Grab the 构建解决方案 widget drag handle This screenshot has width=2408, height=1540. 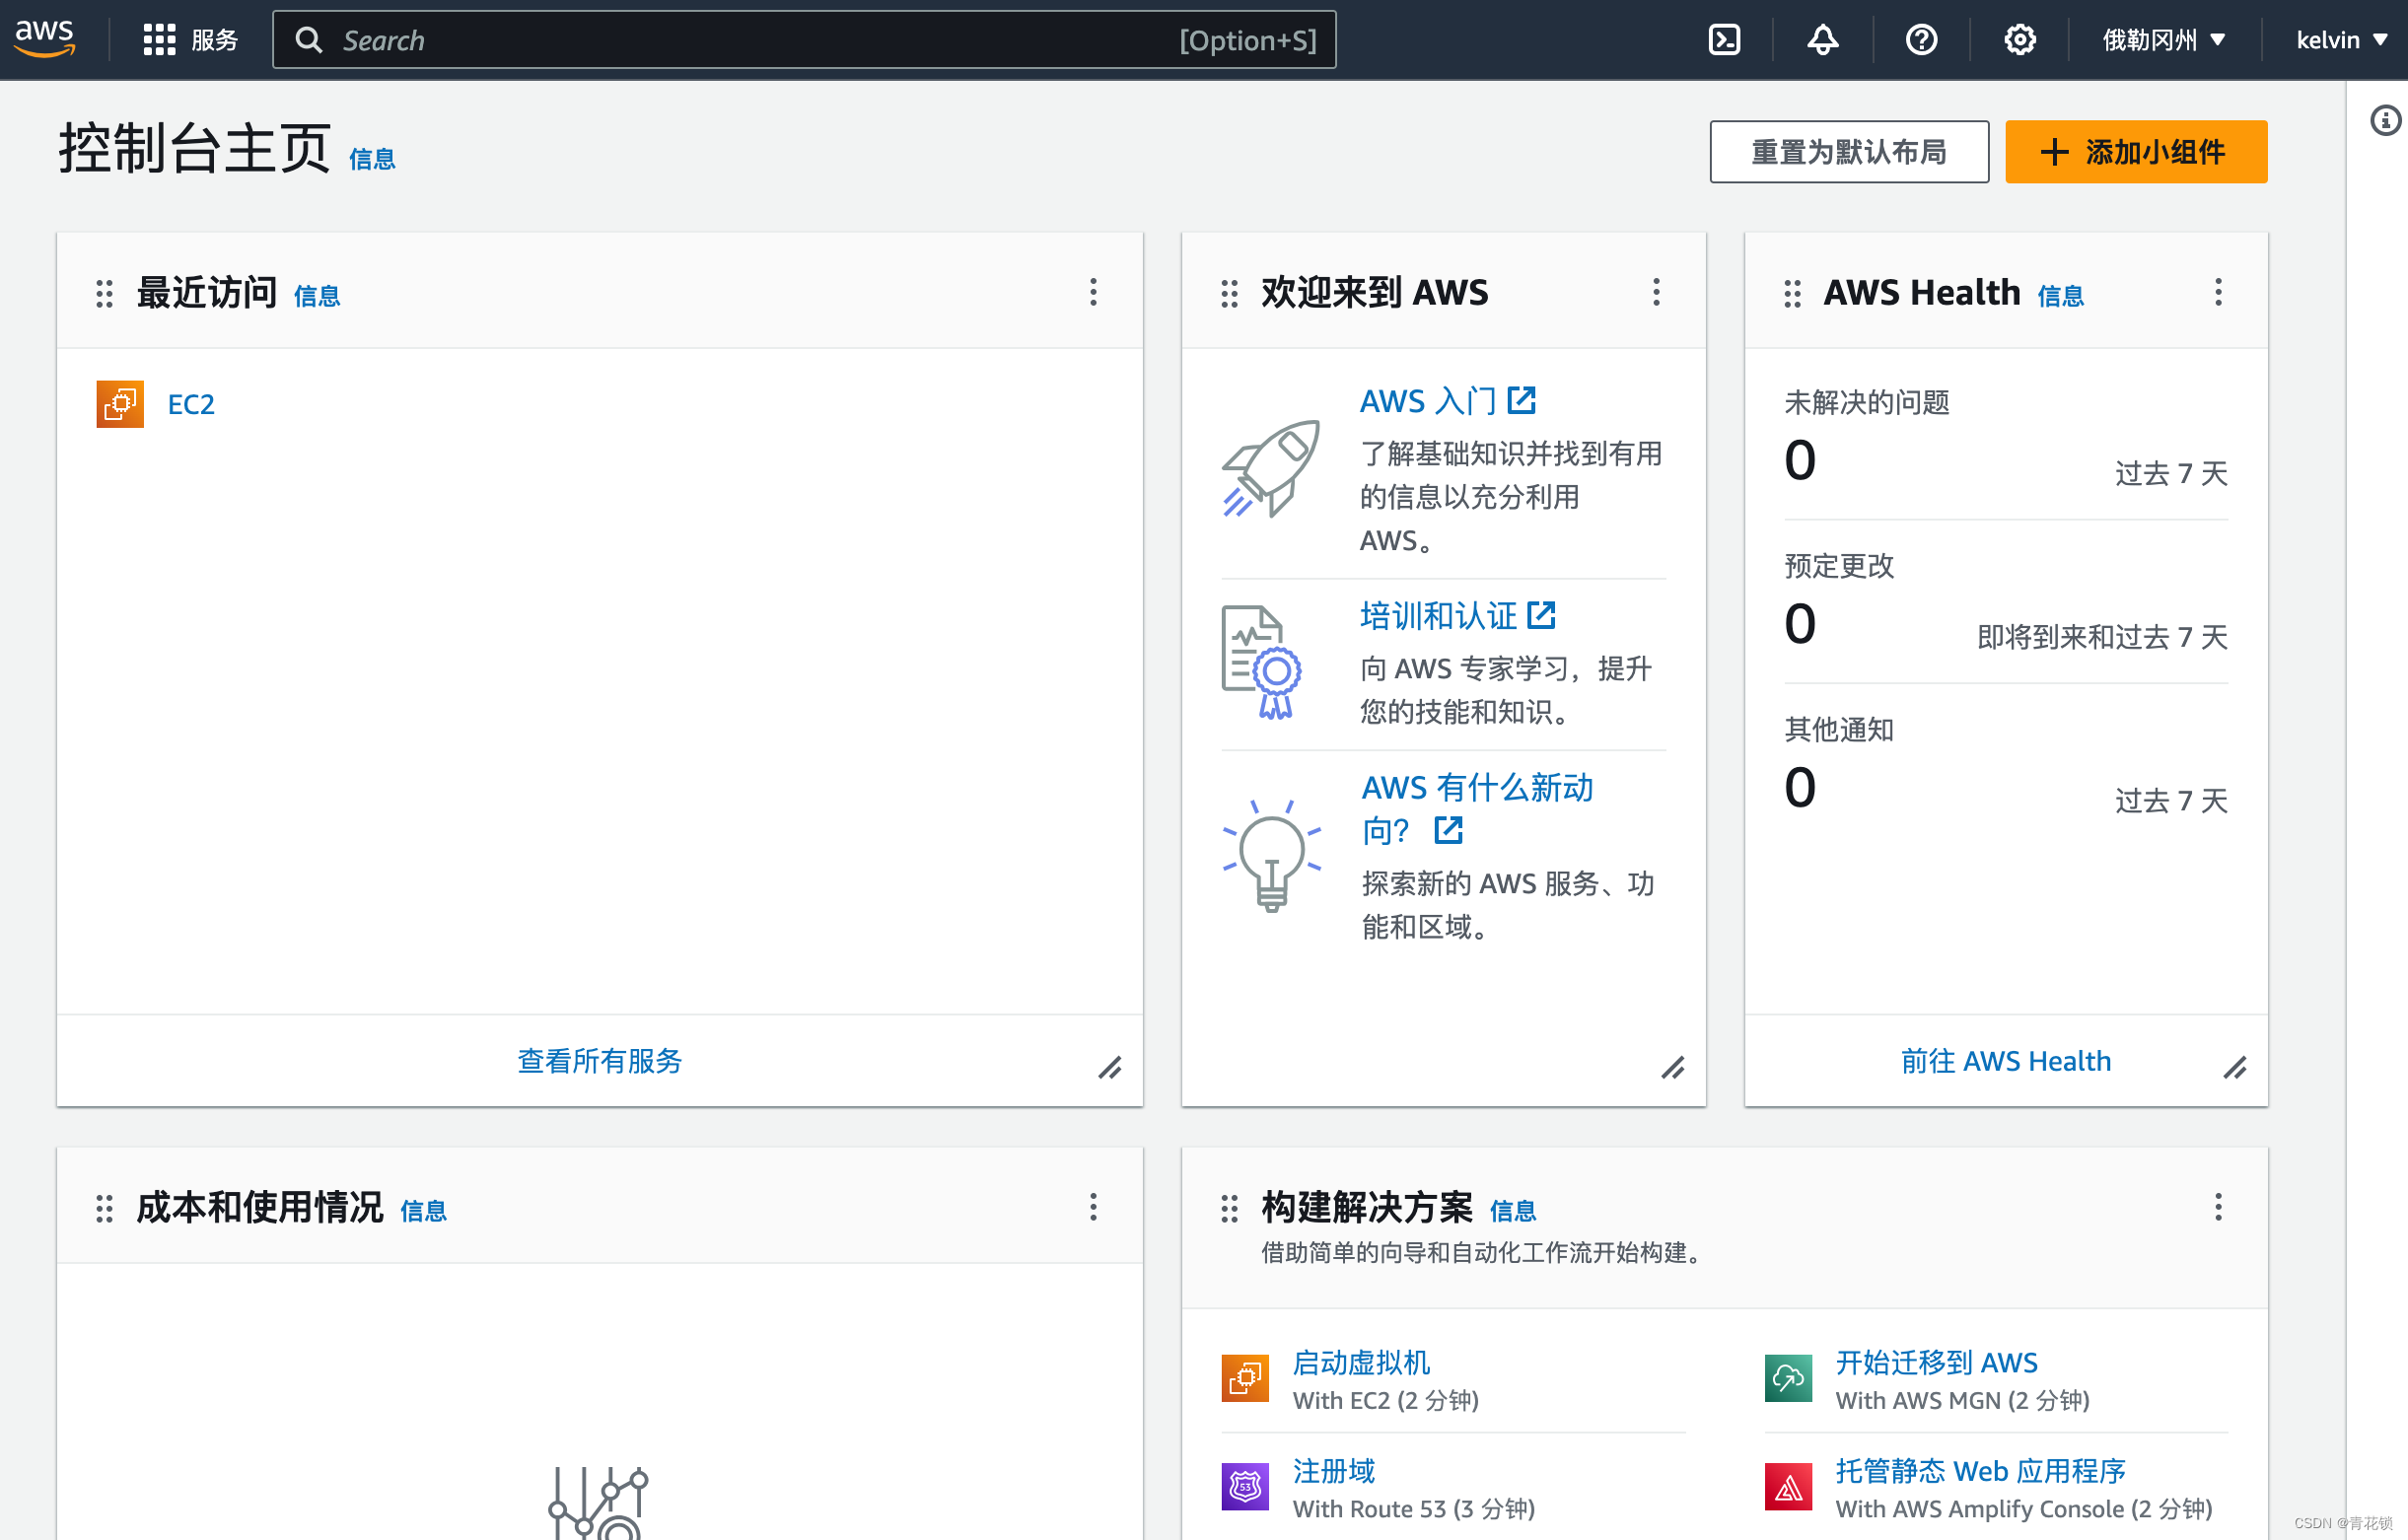pos(1229,1208)
